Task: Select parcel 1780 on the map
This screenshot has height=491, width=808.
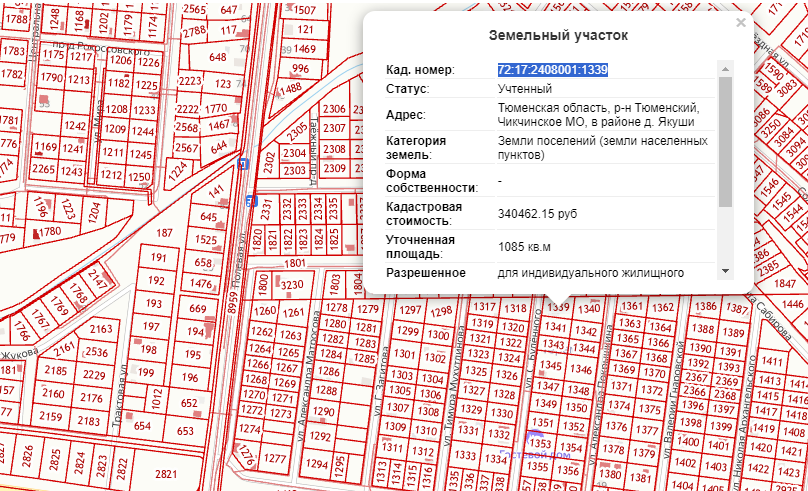Action: (50, 232)
